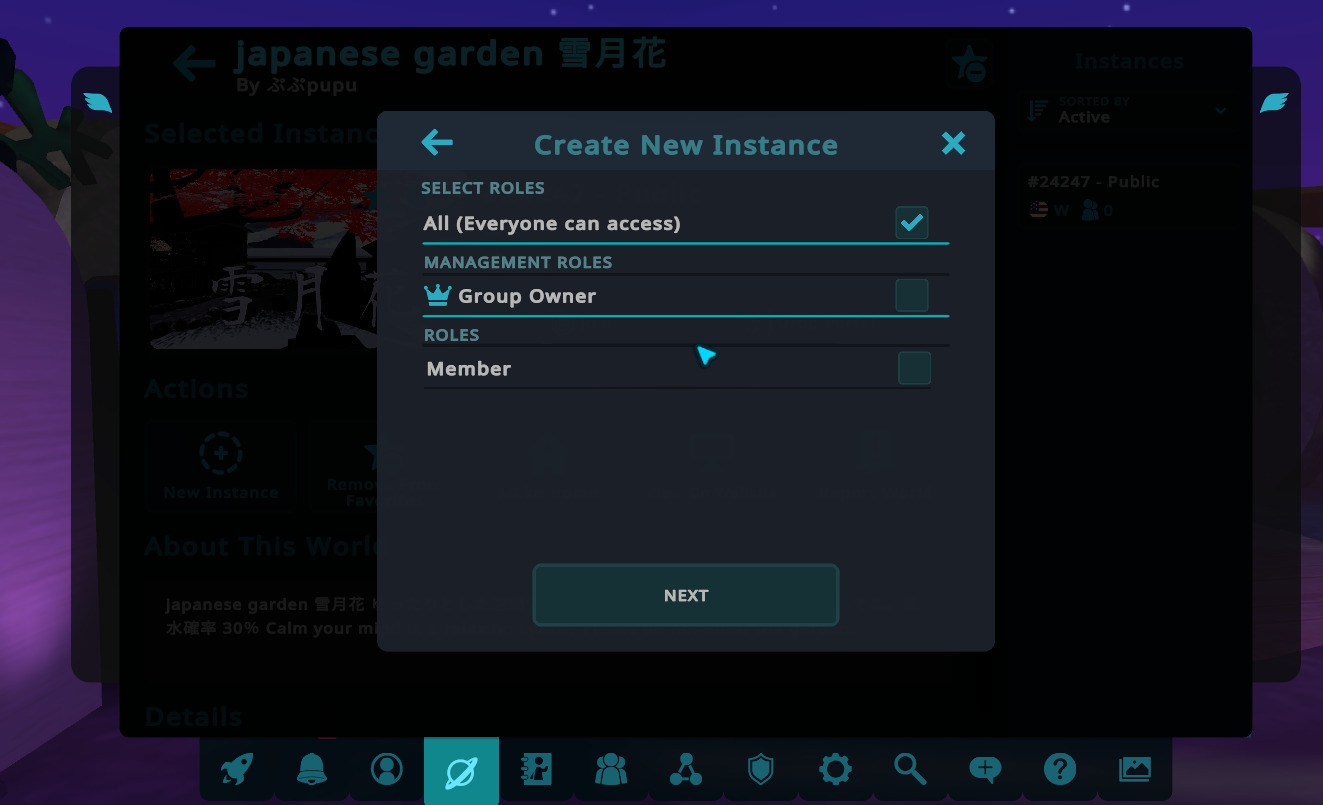Open the Settings gear
Viewport: 1323px width, 805px height.
pyautogui.click(x=835, y=770)
